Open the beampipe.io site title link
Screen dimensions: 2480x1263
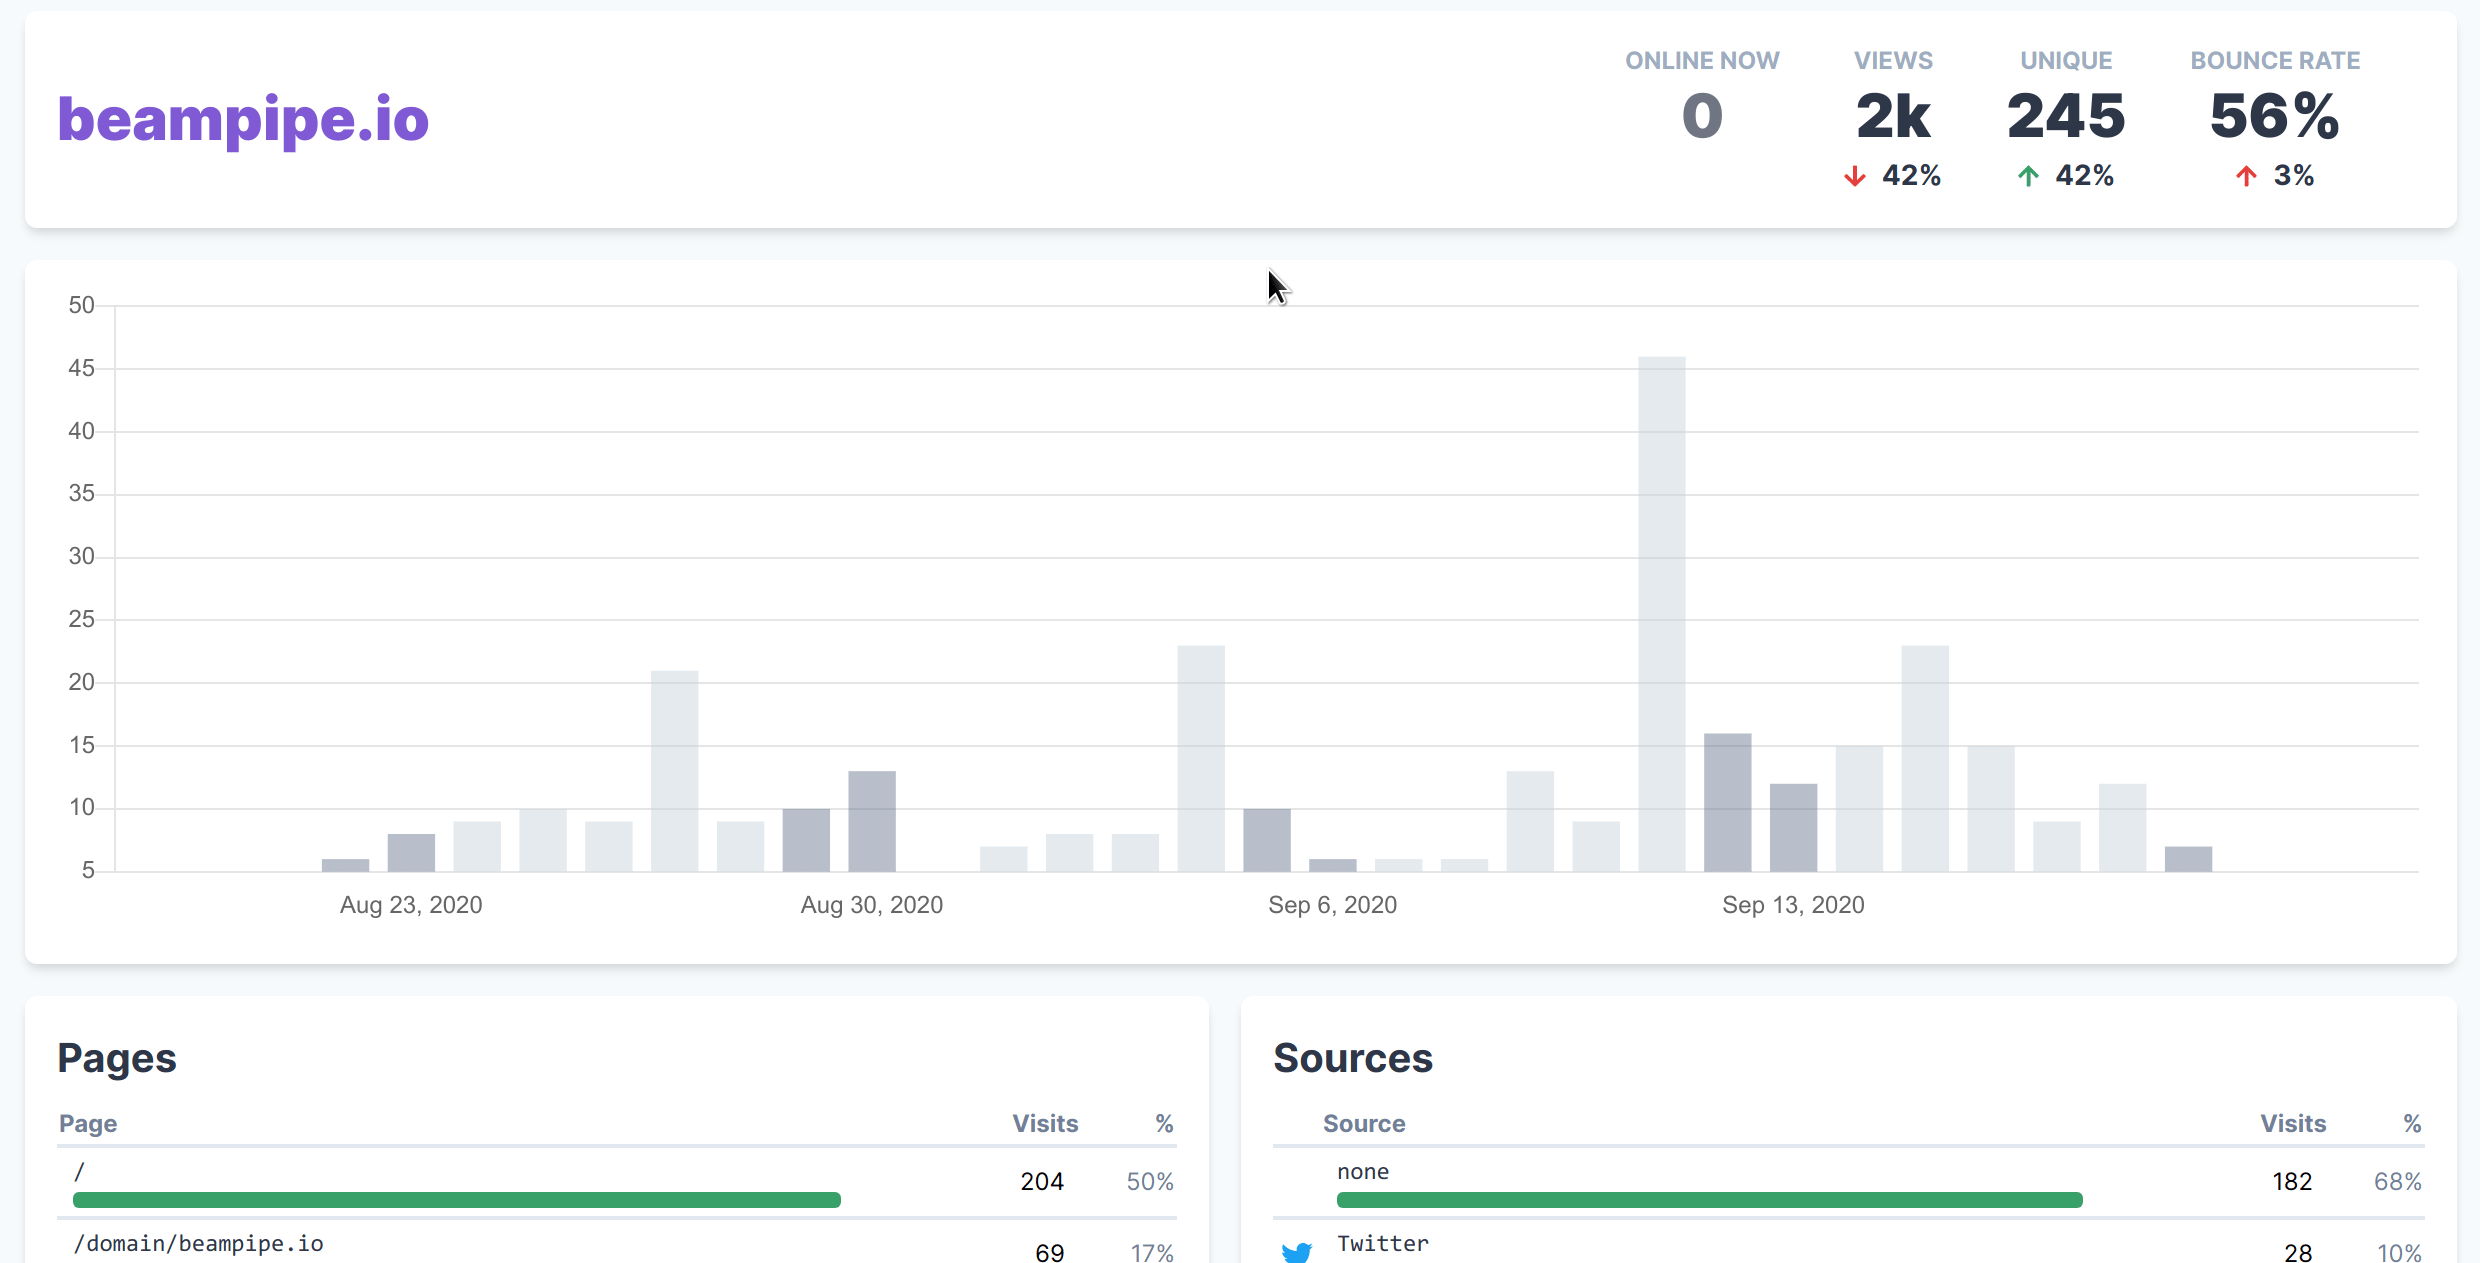243,119
